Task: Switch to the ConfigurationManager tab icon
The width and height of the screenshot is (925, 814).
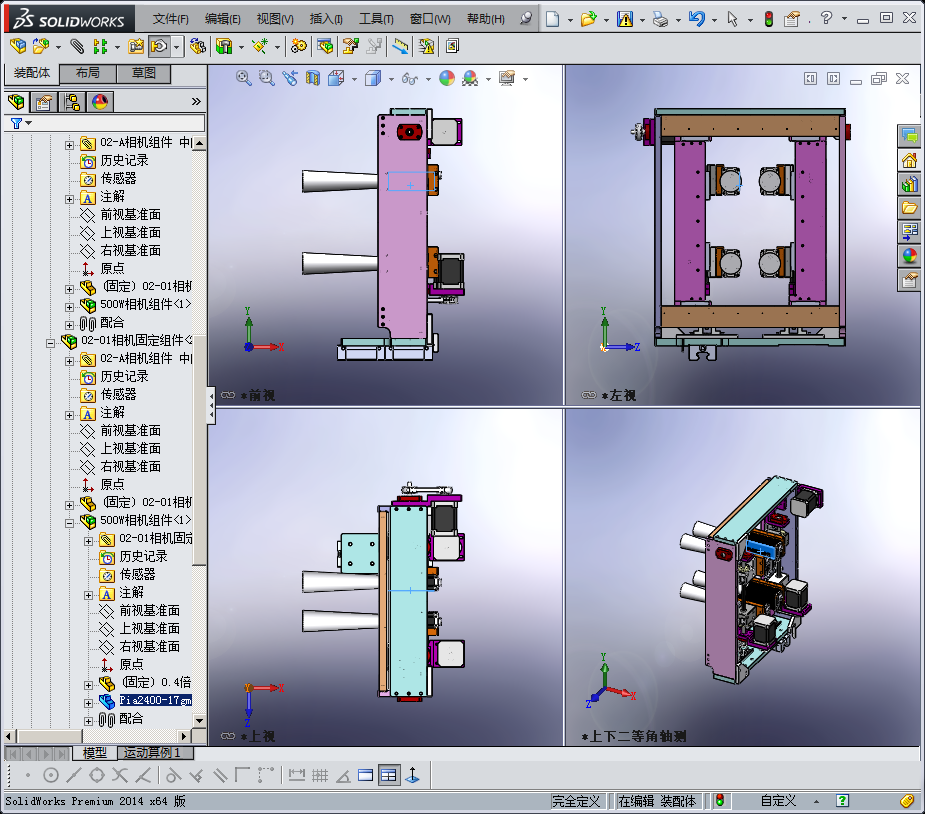Action: pyautogui.click(x=72, y=102)
